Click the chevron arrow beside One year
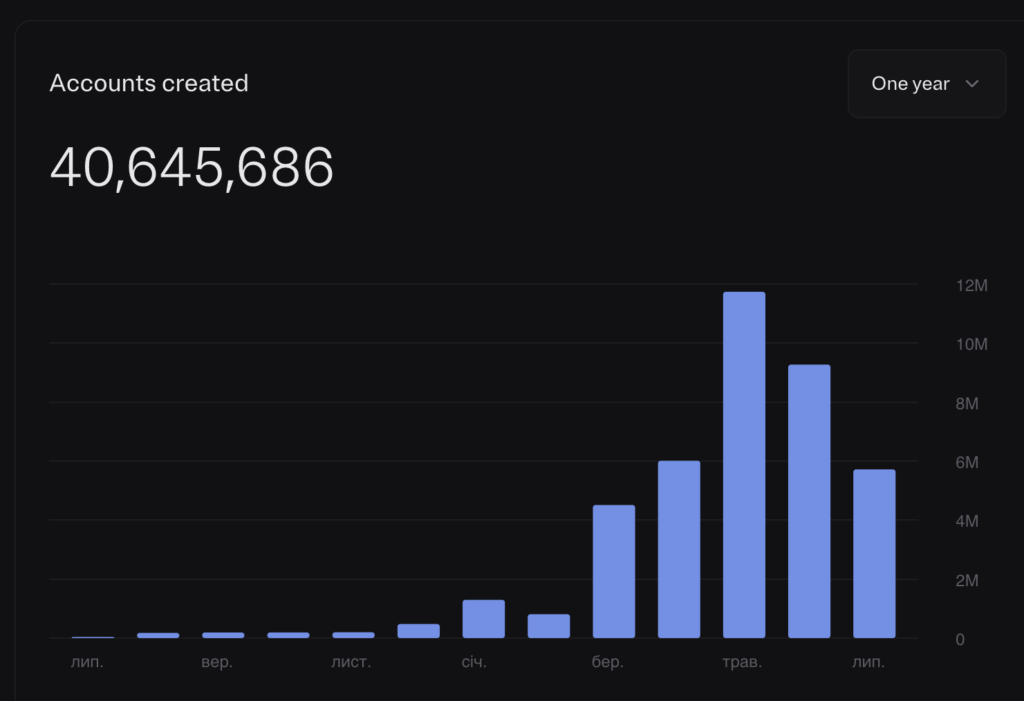The height and width of the screenshot is (701, 1024). point(972,84)
